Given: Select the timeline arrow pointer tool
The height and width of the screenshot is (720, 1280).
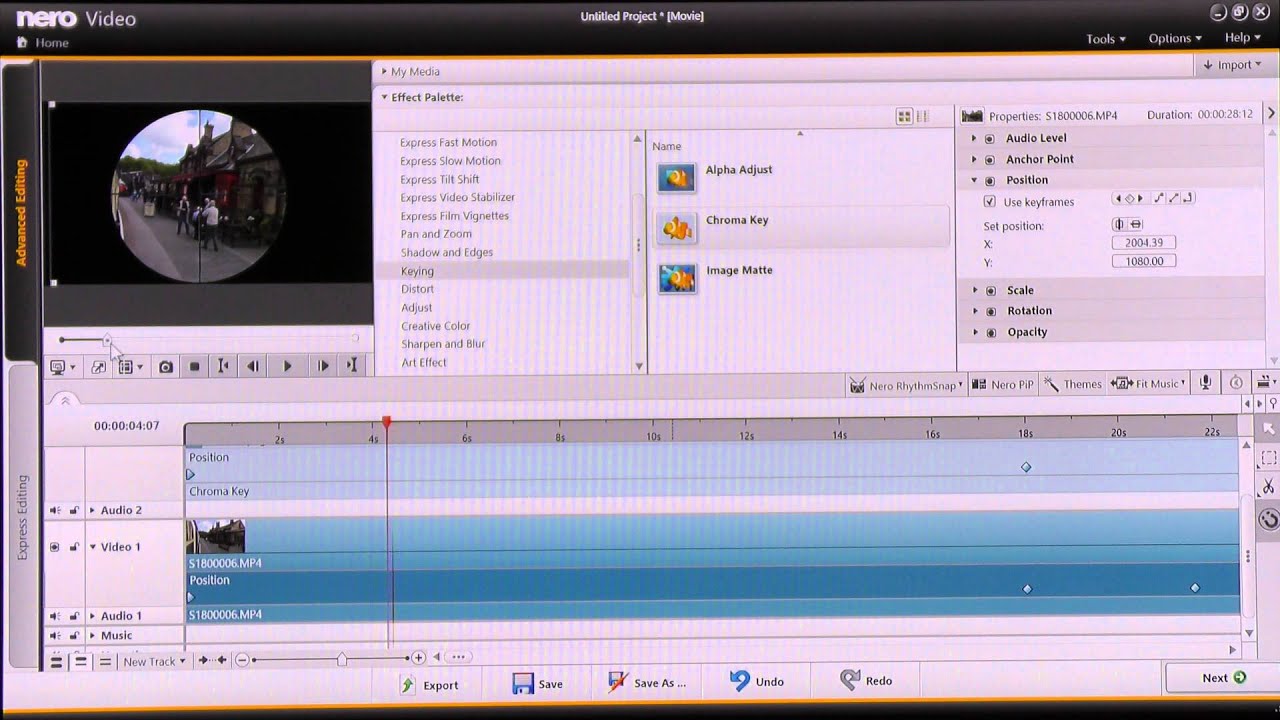Looking at the screenshot, I should 1268,428.
